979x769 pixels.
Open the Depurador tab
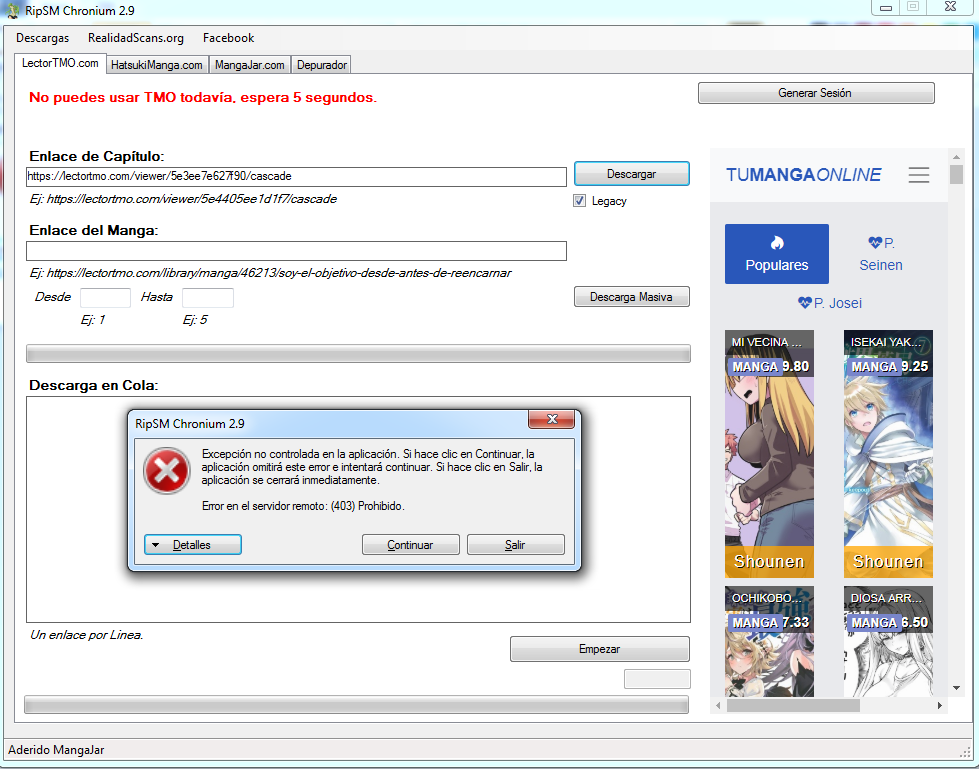[322, 65]
